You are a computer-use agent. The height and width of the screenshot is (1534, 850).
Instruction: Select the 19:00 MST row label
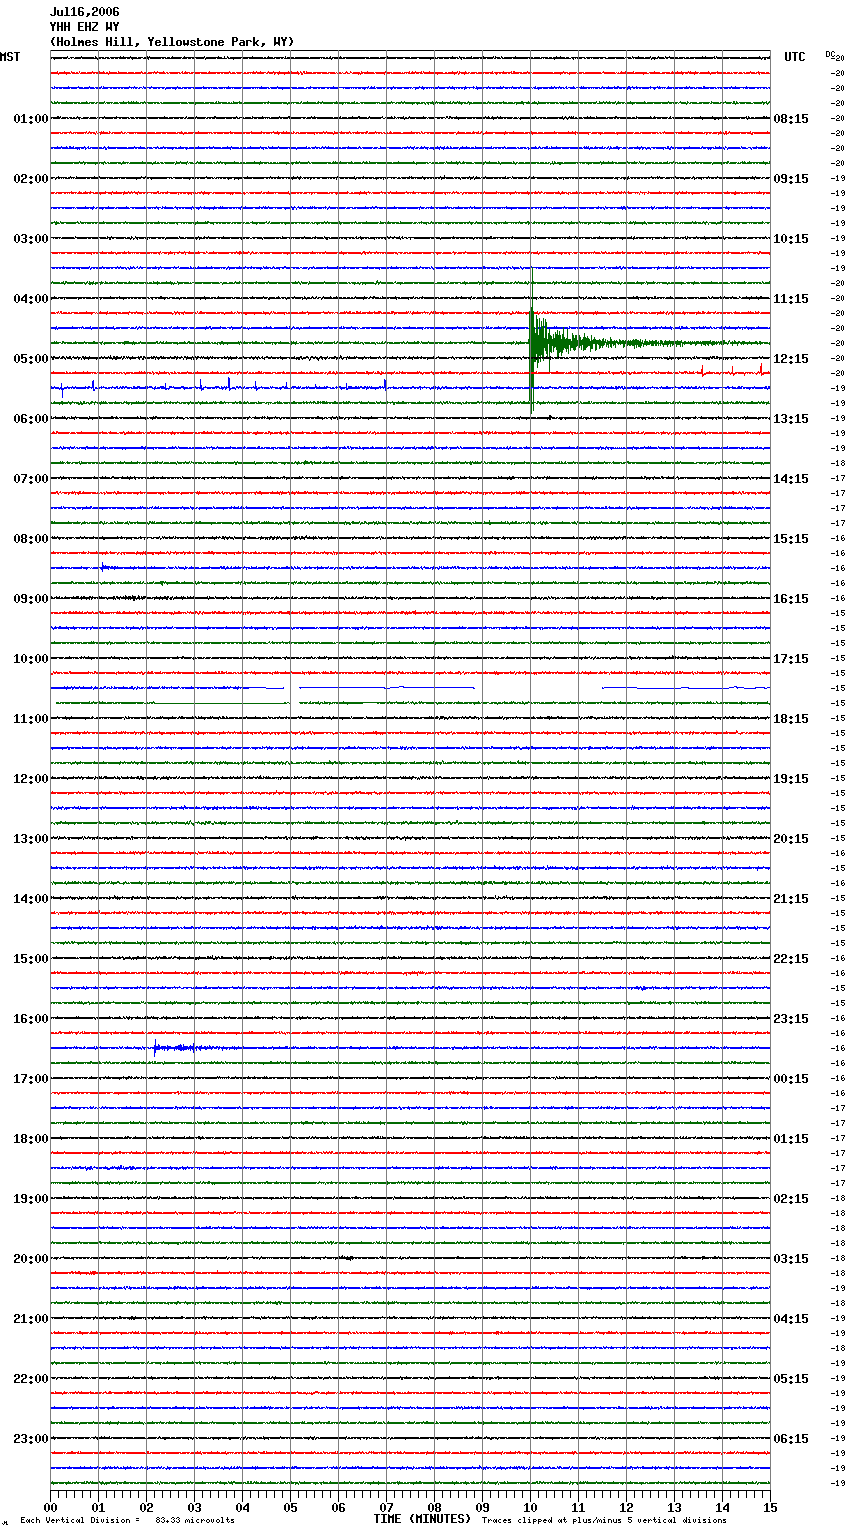(x=31, y=1199)
